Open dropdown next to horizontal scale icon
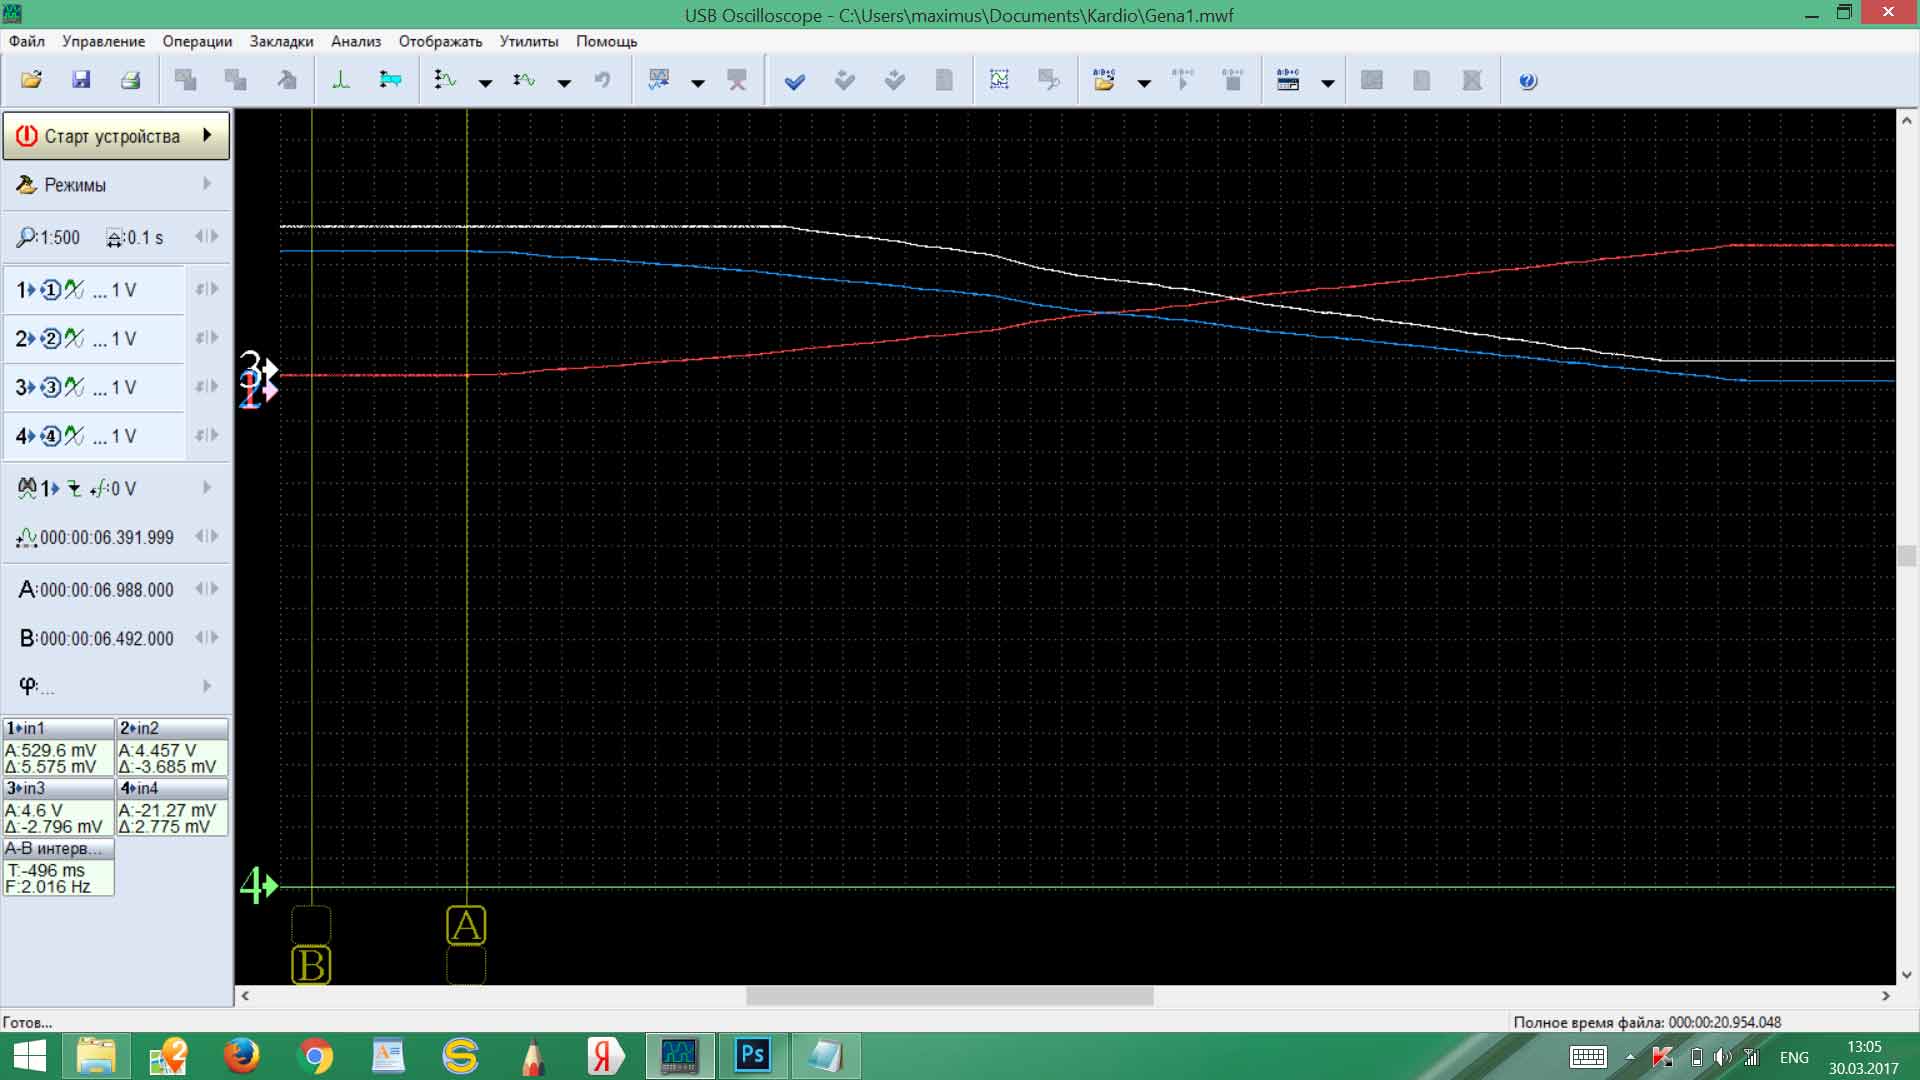1920x1080 pixels. point(564,83)
